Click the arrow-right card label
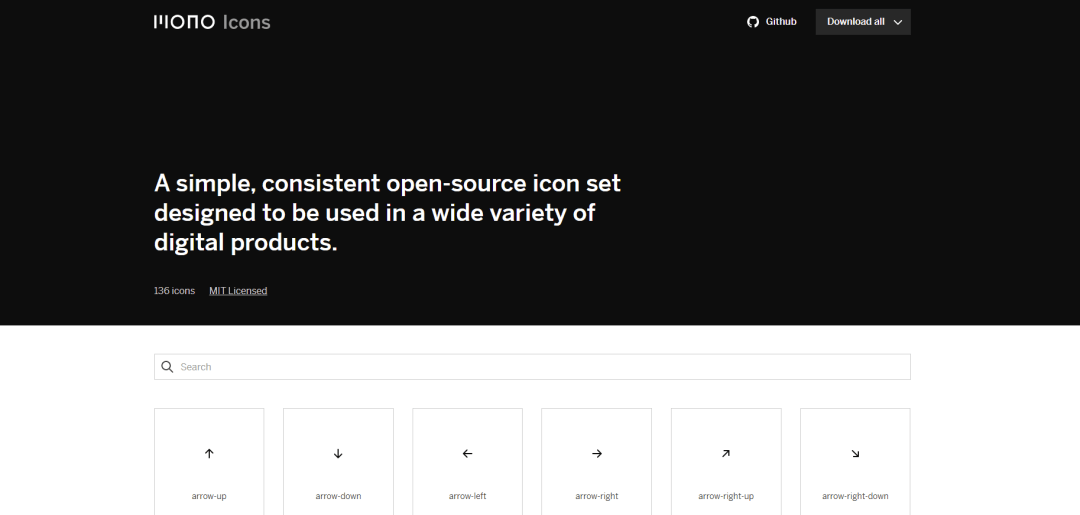 pos(597,496)
